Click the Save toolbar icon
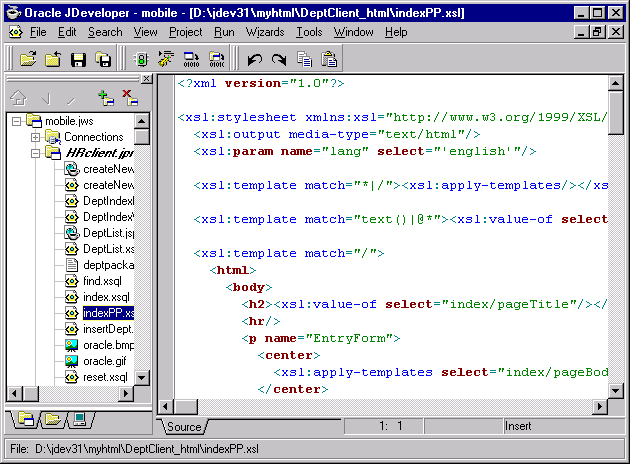Screen dimensions: 630x464 pos(78,60)
